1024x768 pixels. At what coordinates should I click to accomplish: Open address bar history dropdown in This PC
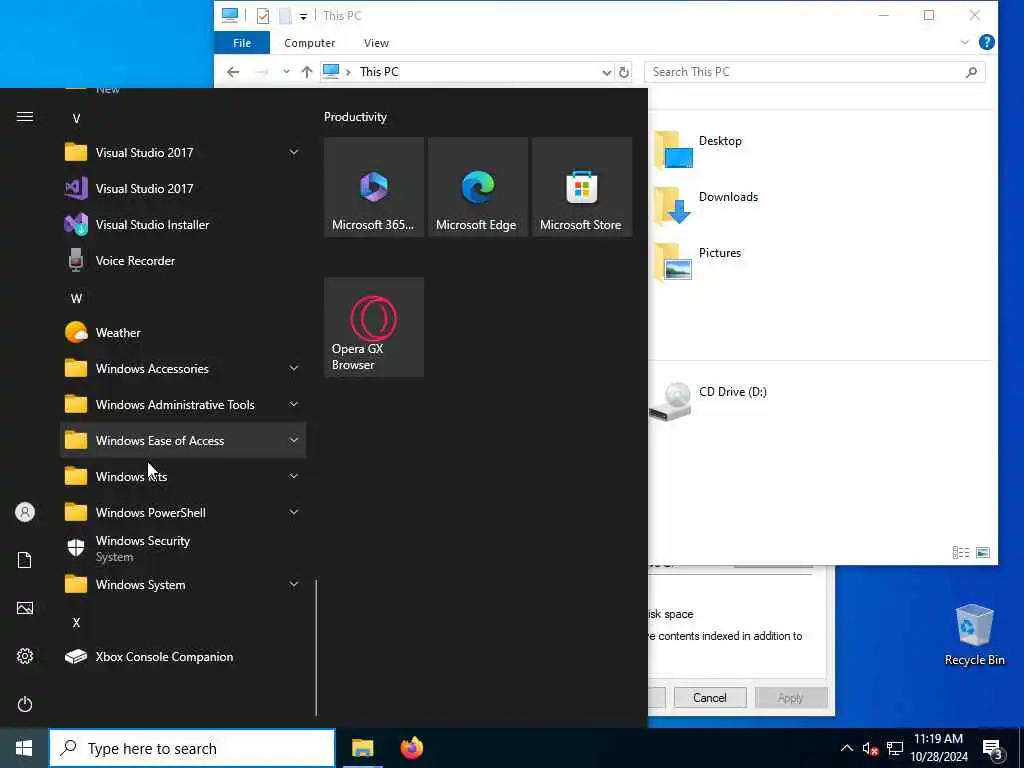click(607, 72)
